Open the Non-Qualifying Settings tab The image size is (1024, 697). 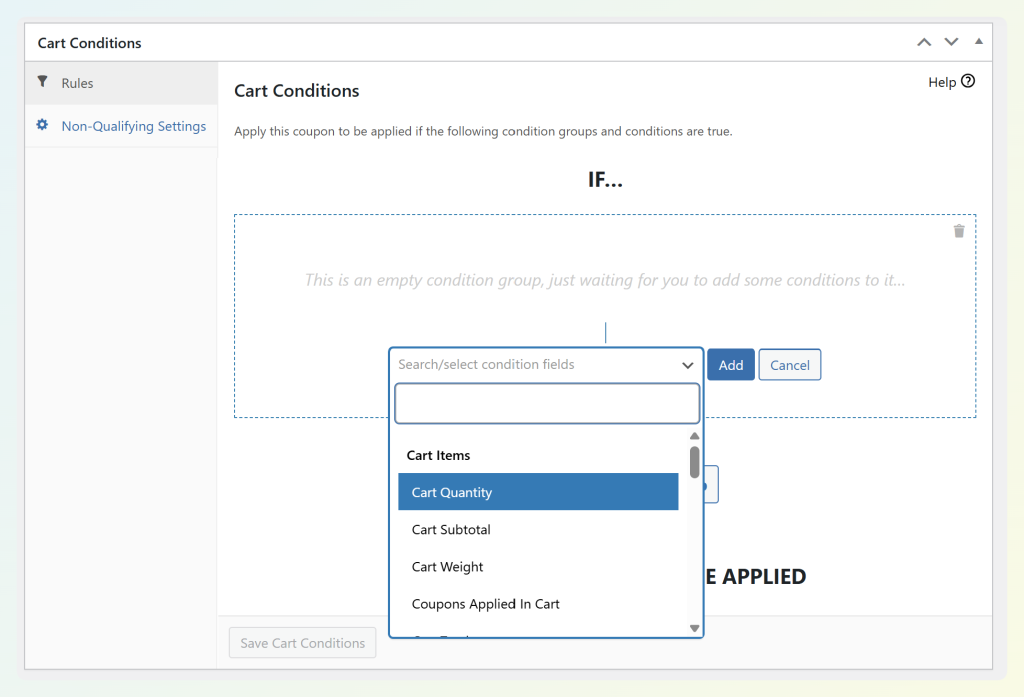pos(133,125)
